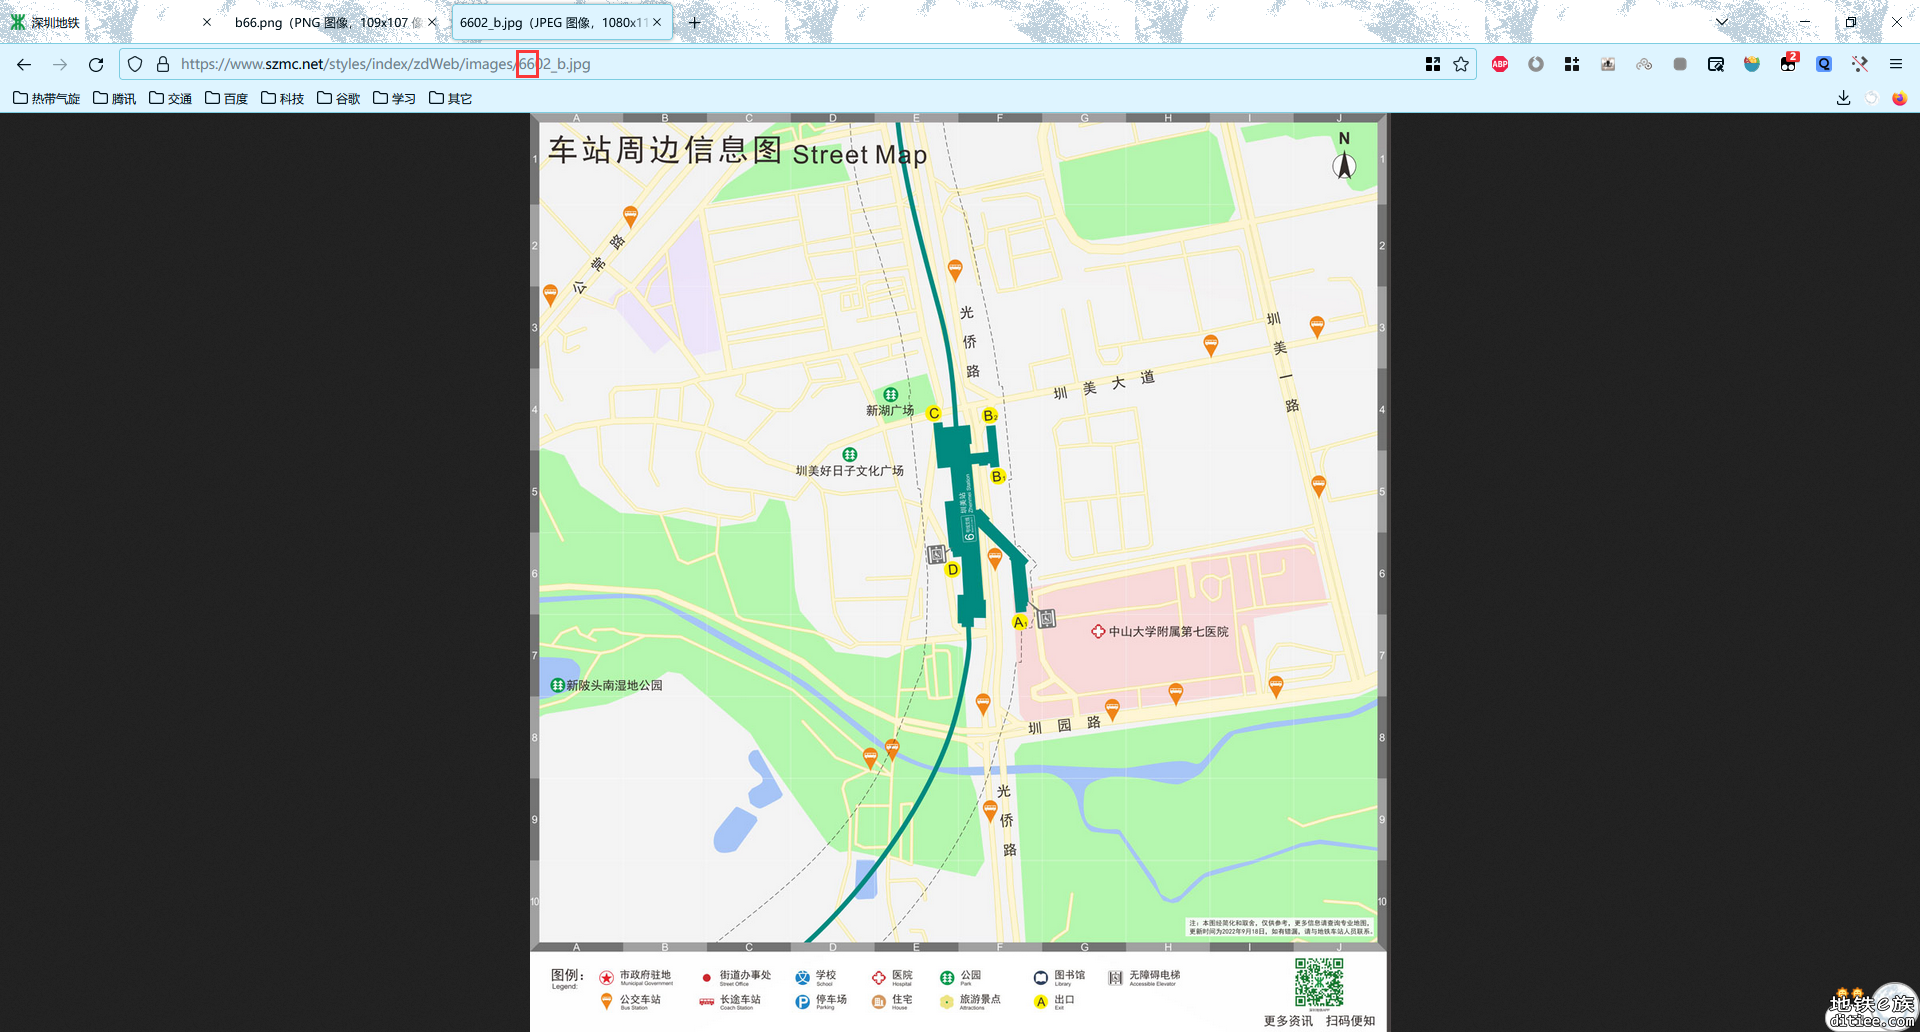Click the north compass arrow
1920x1032 pixels.
[x=1344, y=165]
